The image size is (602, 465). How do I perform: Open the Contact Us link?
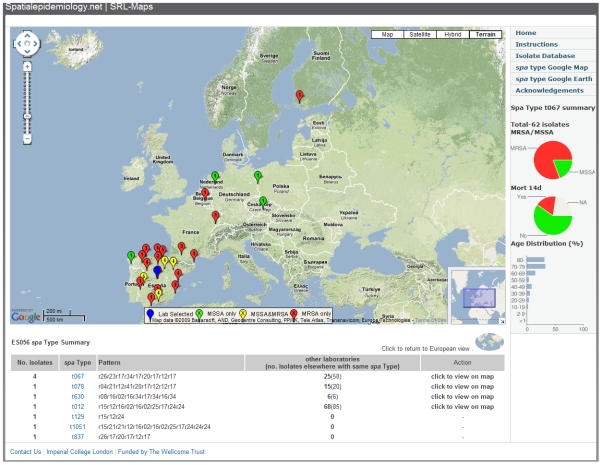(25, 452)
